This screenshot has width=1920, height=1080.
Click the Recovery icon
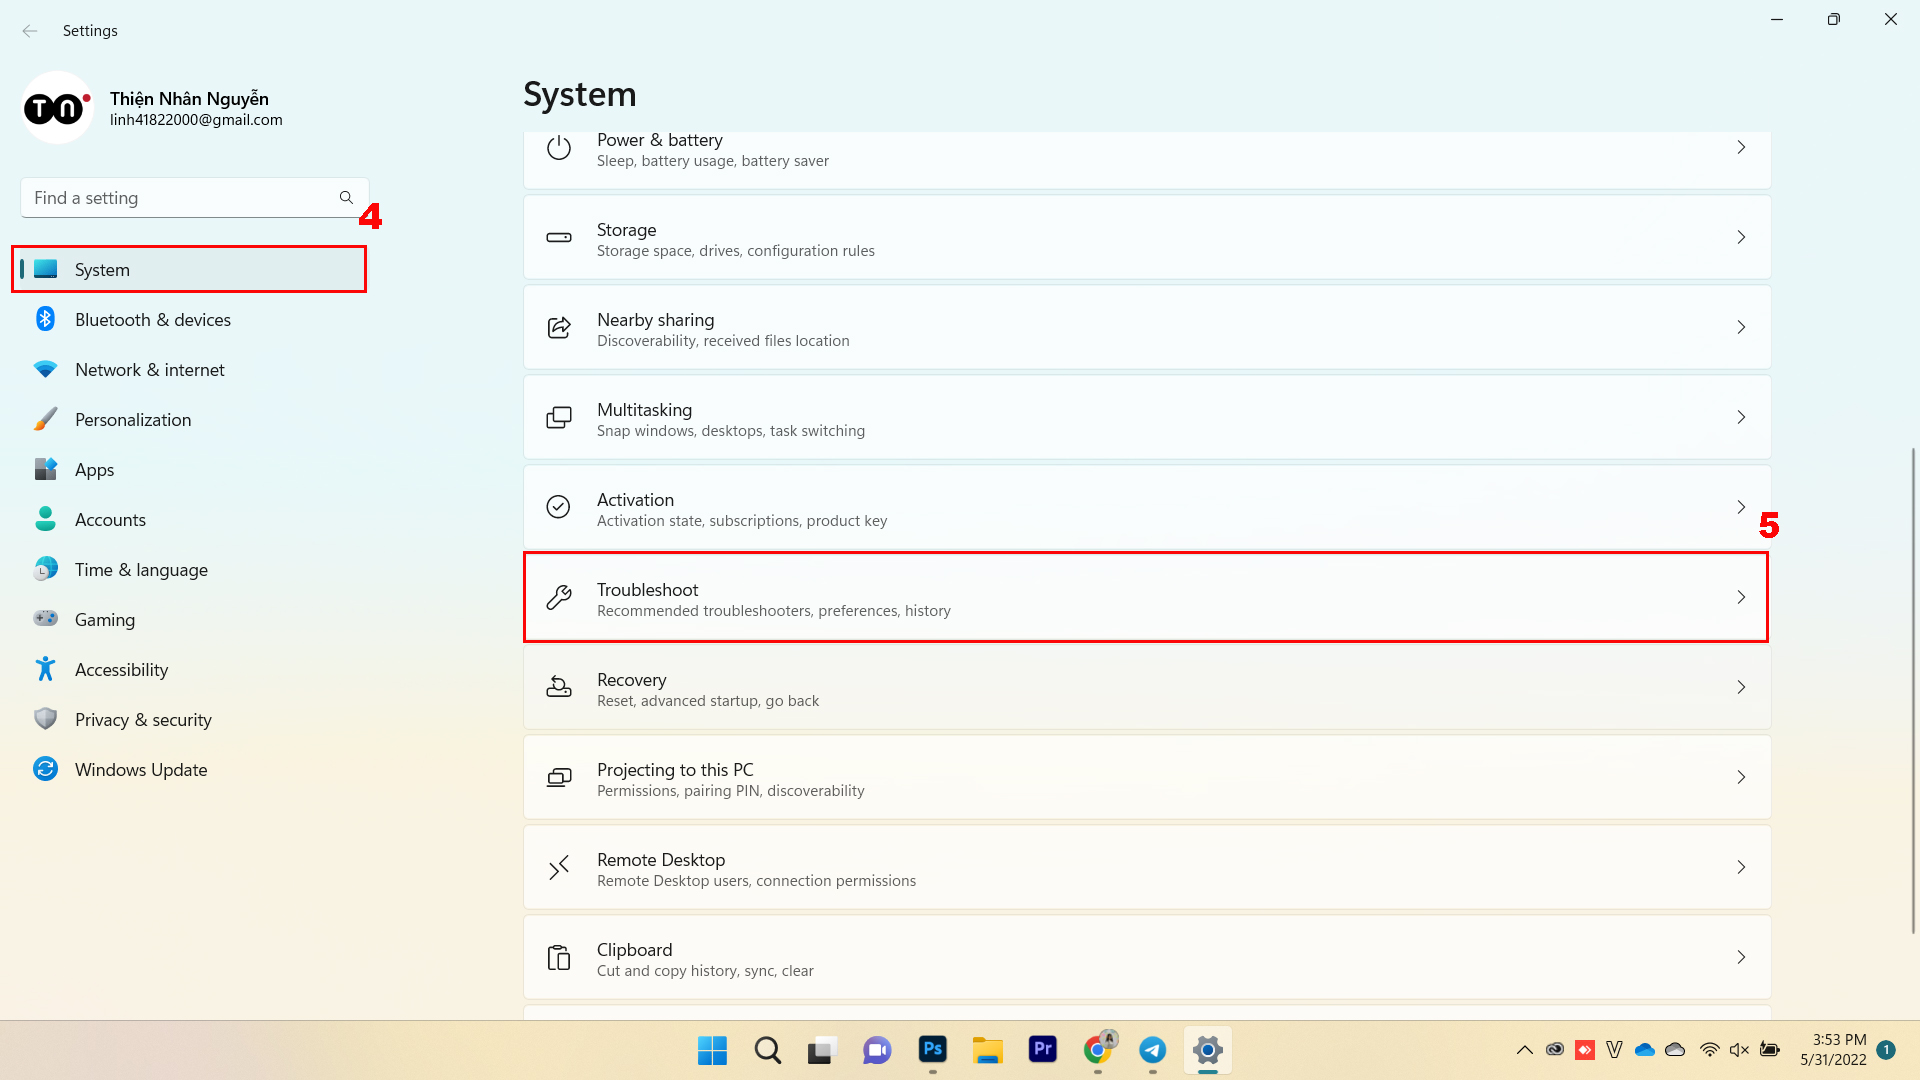point(559,687)
